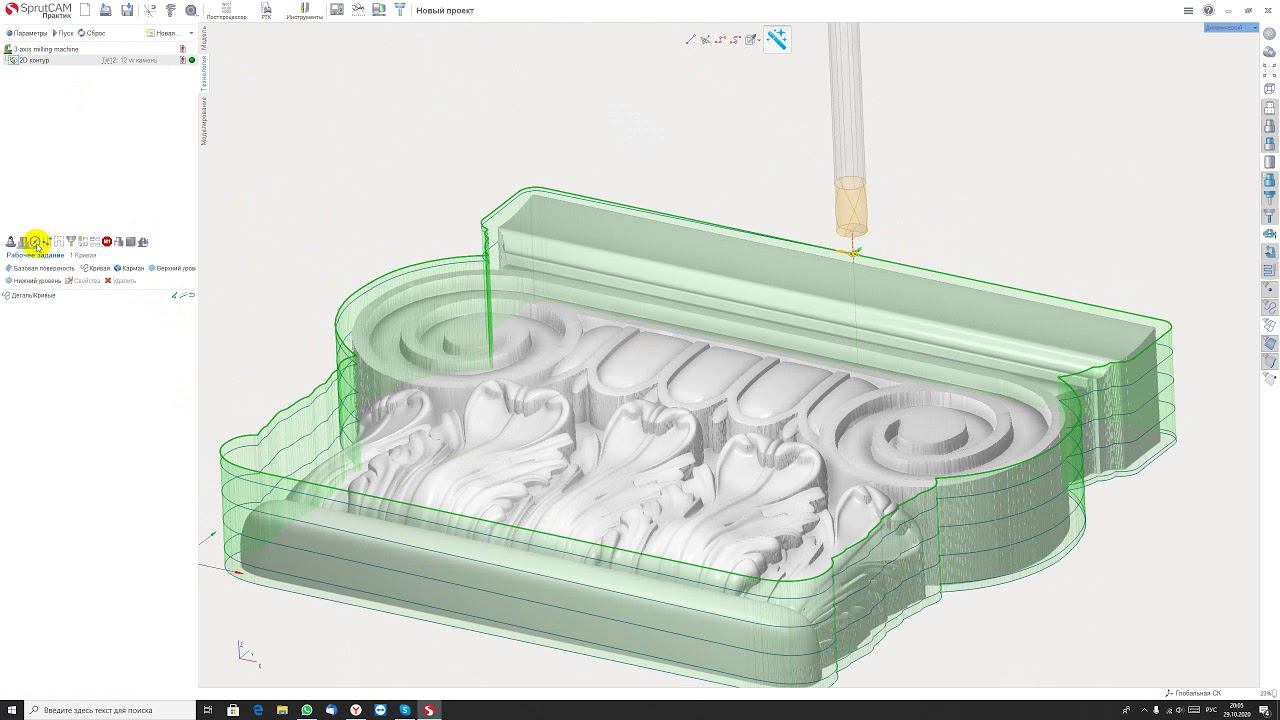Select the 2D контур operation
This screenshot has height=720, width=1280.
tap(33, 60)
